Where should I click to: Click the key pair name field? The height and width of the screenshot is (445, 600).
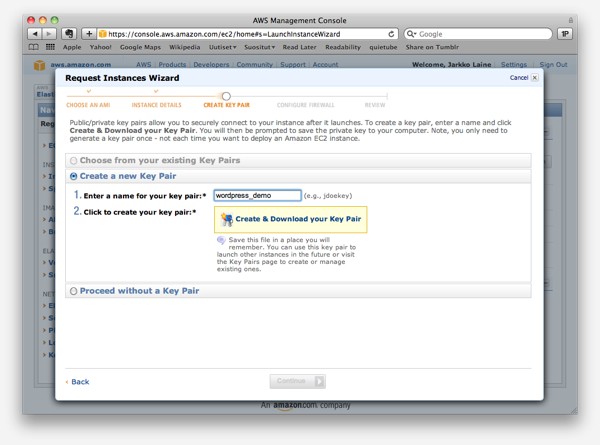click(258, 196)
